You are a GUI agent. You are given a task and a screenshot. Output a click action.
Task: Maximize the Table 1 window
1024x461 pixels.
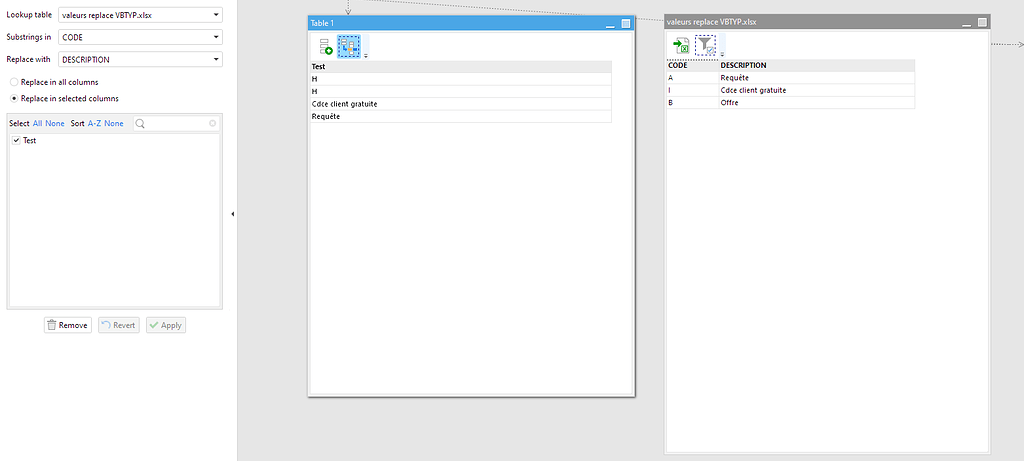(x=626, y=24)
